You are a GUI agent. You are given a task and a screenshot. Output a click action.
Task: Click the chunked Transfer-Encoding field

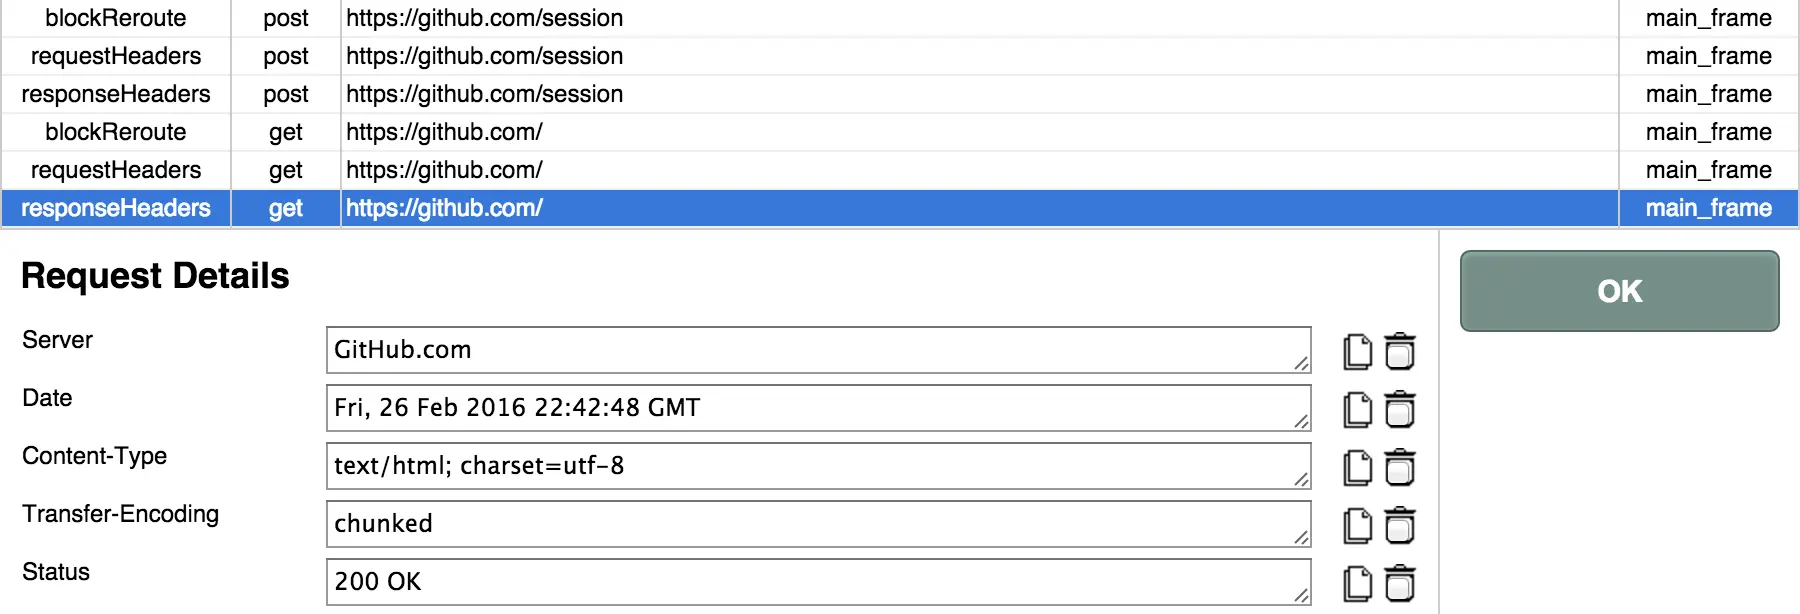pos(818,524)
